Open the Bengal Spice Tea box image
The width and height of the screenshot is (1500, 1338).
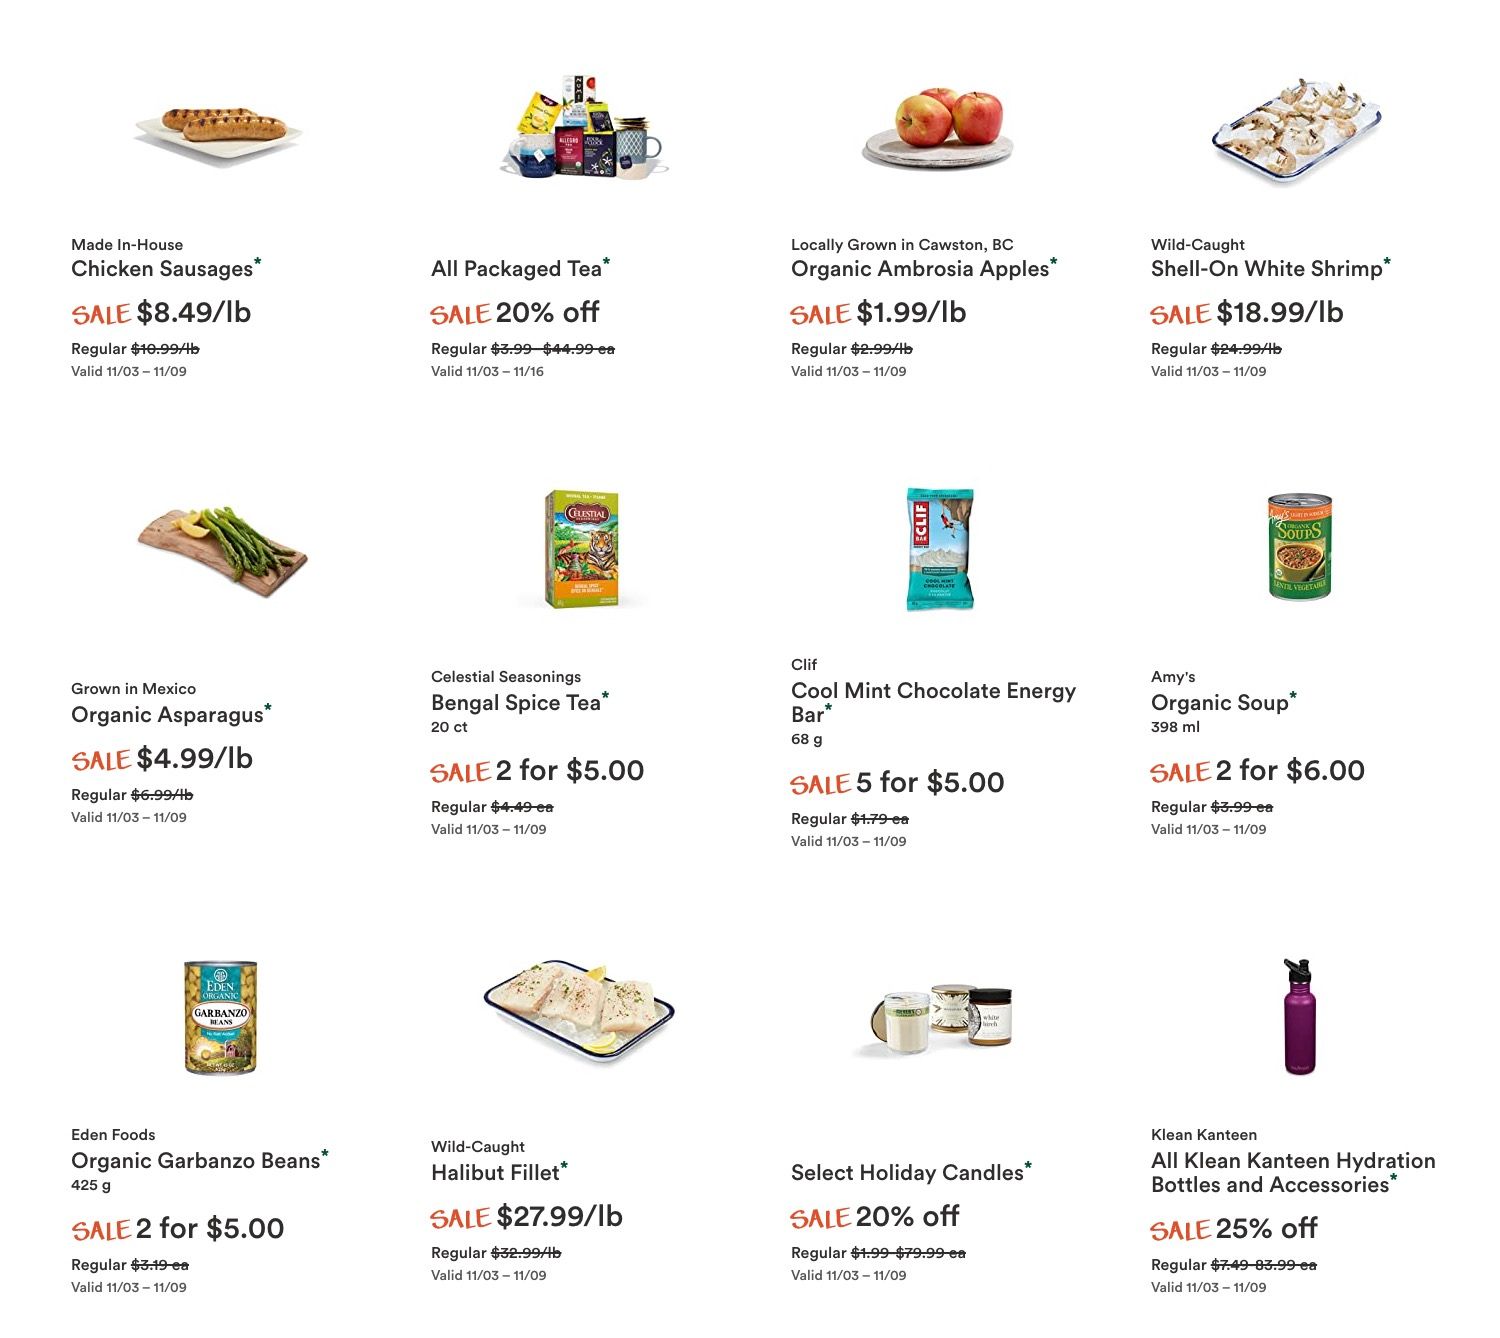[582, 549]
